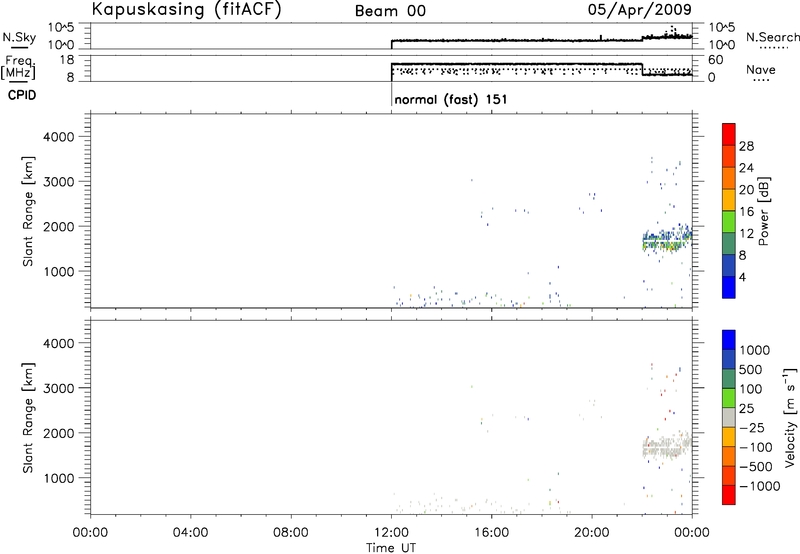Click the Power [dB] colorbar title
Viewport: 800px width, 554px height.
coord(763,211)
